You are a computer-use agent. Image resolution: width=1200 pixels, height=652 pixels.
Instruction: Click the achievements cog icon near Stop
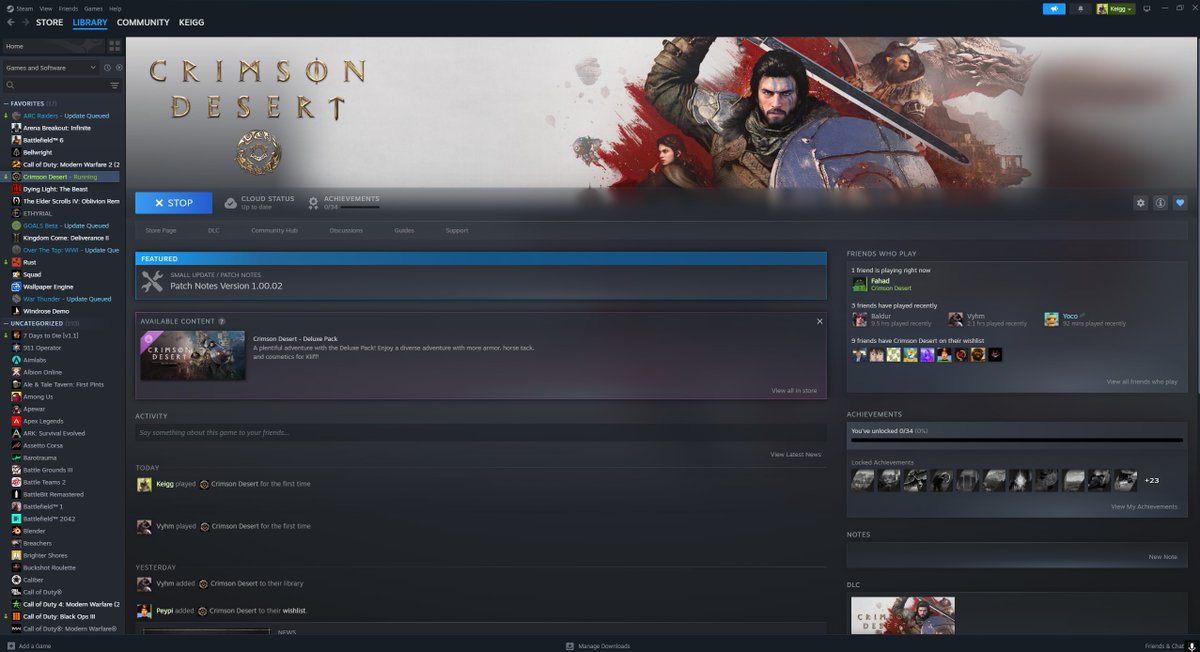pyautogui.click(x=313, y=203)
